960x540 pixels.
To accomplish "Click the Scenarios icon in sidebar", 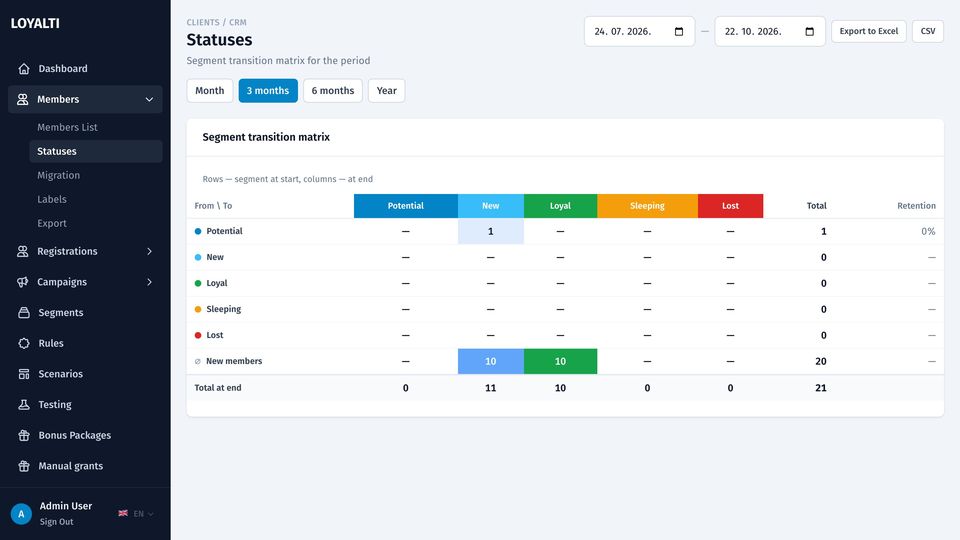I will (24, 373).
